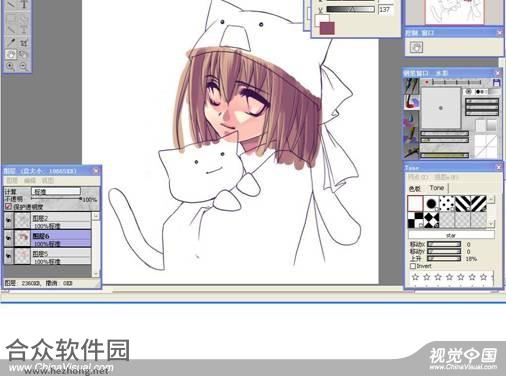Click the thumbnail of layer 图层2

22,220
